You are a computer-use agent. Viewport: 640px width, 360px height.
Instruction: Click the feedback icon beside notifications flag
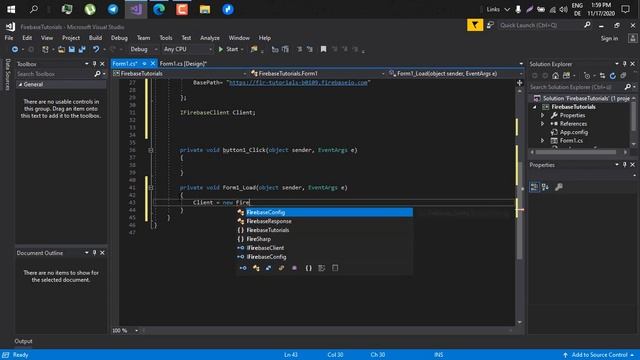pyautogui.click(x=490, y=25)
